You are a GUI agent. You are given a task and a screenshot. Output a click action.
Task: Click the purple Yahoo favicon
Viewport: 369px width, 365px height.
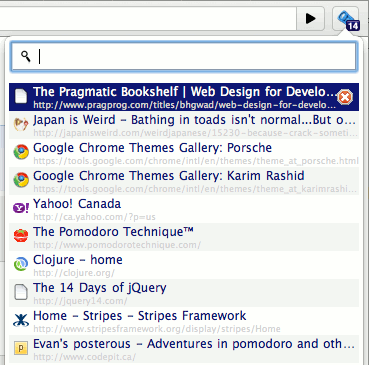pos(21,208)
